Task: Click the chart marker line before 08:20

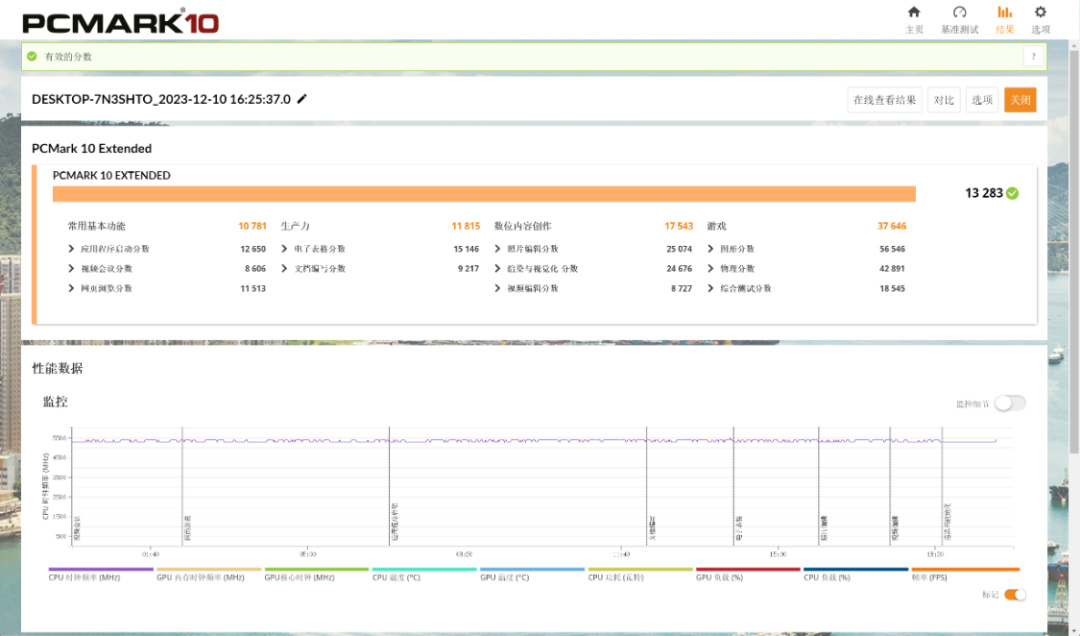Action: (389, 486)
